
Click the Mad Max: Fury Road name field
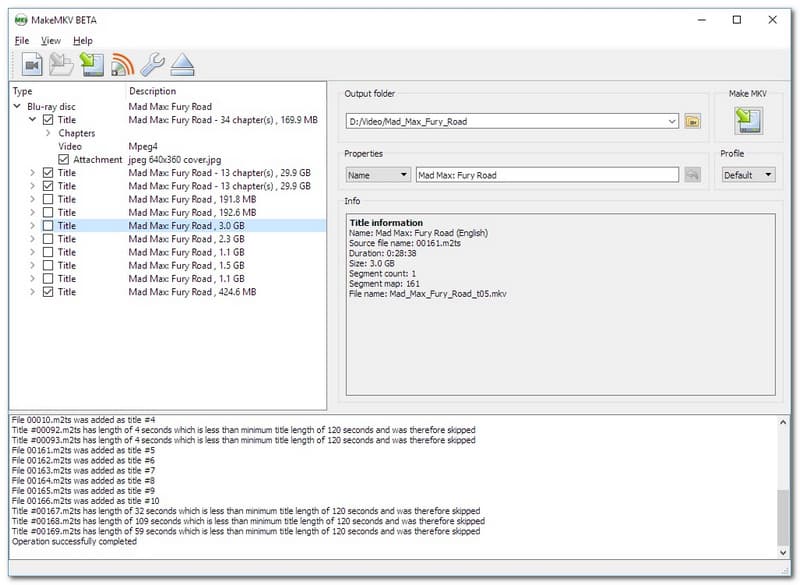[x=546, y=175]
